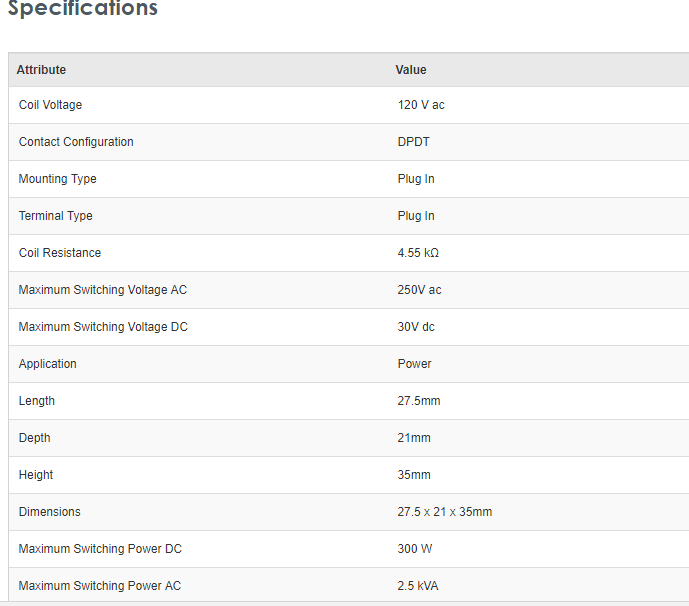Click the DPDT value cell
This screenshot has height=606, width=689.
tap(413, 142)
